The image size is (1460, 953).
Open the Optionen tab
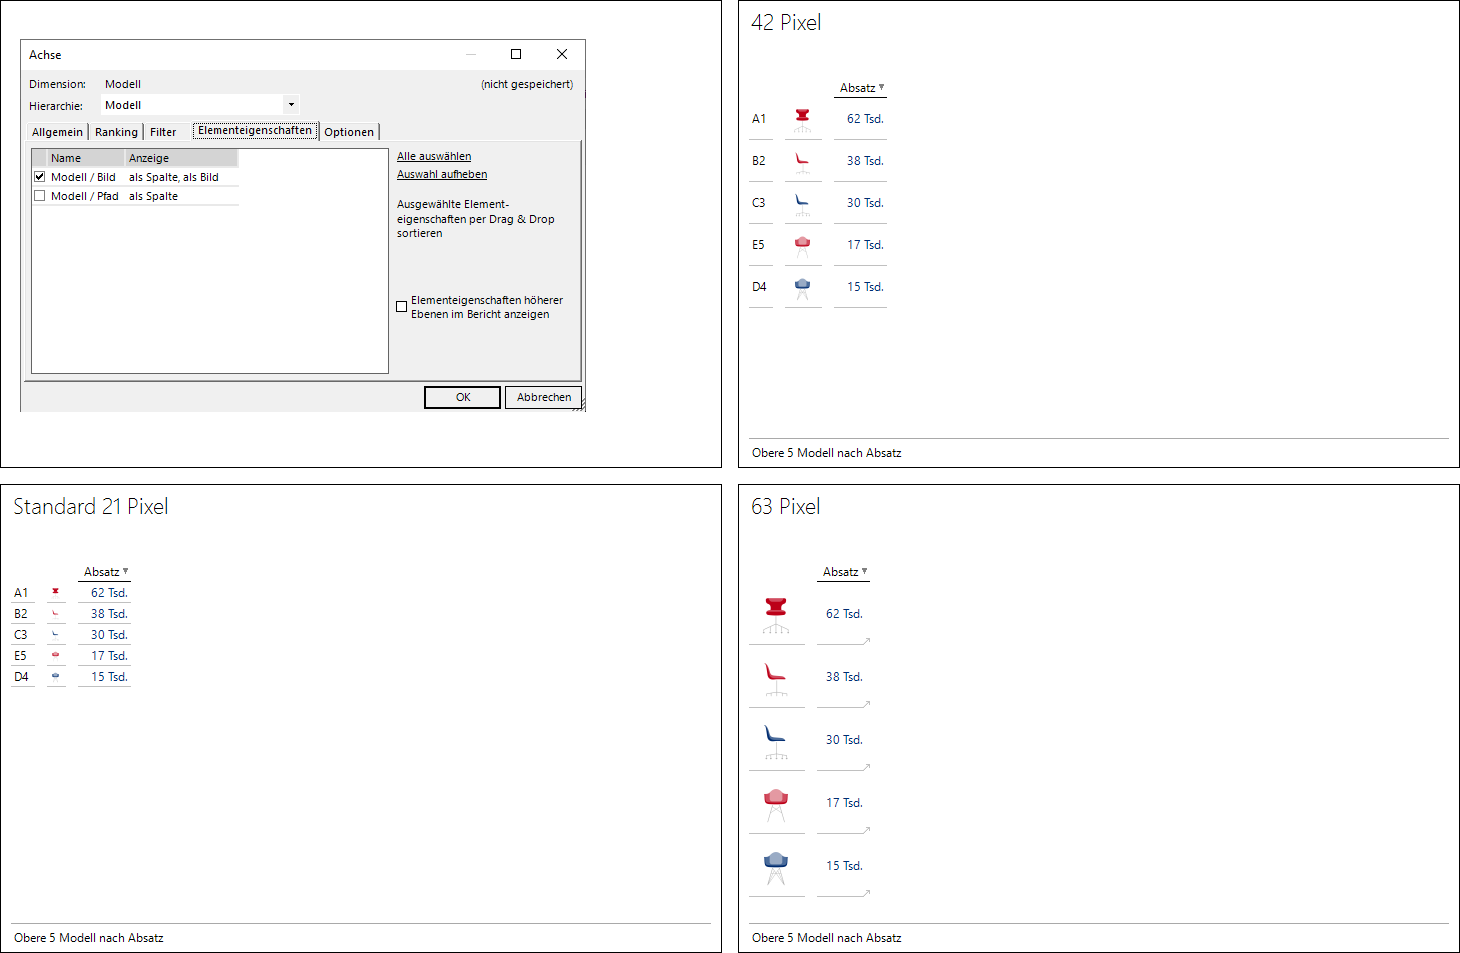click(349, 132)
